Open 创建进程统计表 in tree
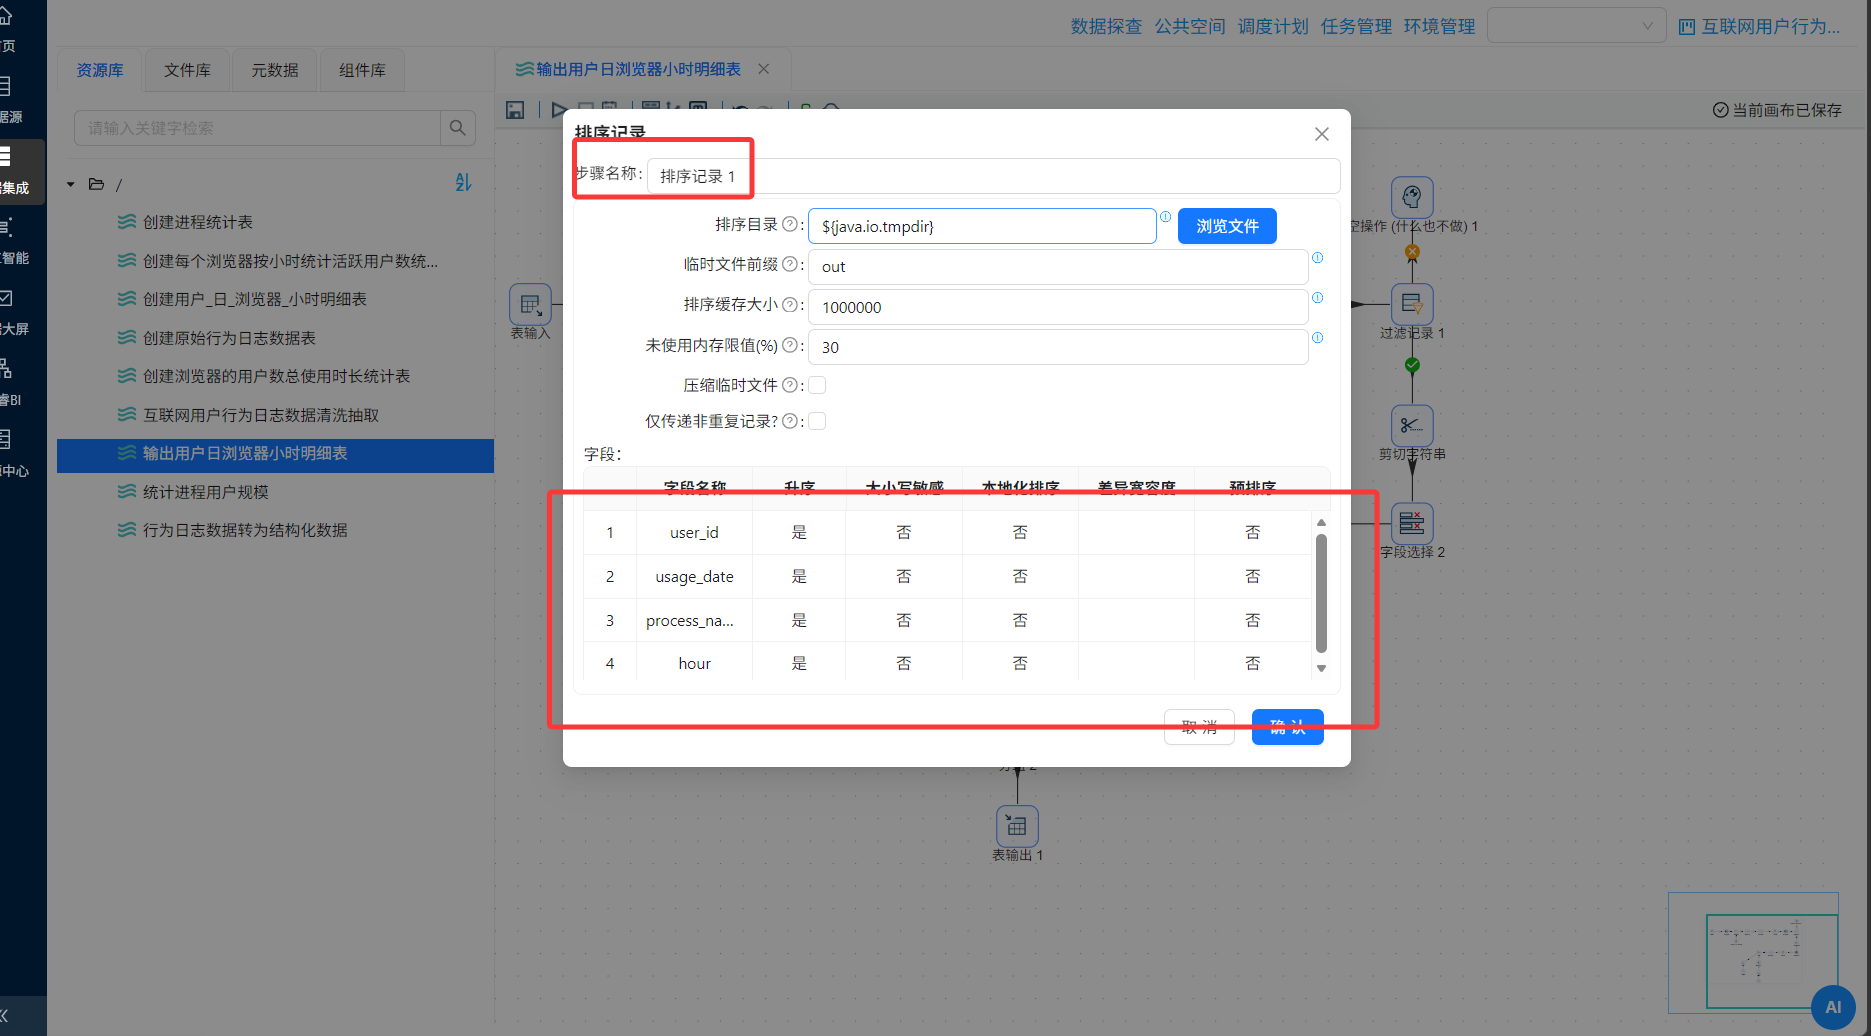Viewport: 1871px width, 1036px height. pos(198,222)
